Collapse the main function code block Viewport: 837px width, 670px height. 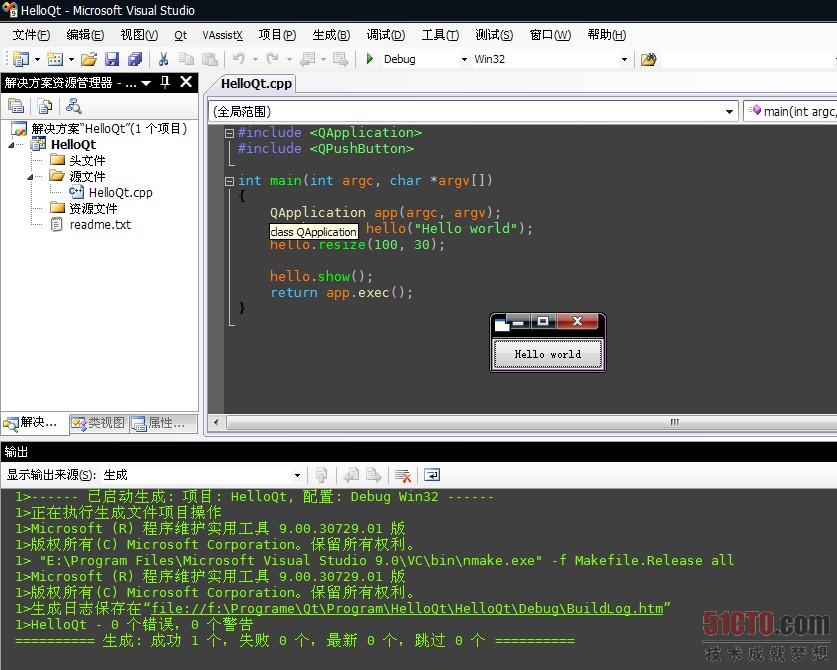(229, 181)
